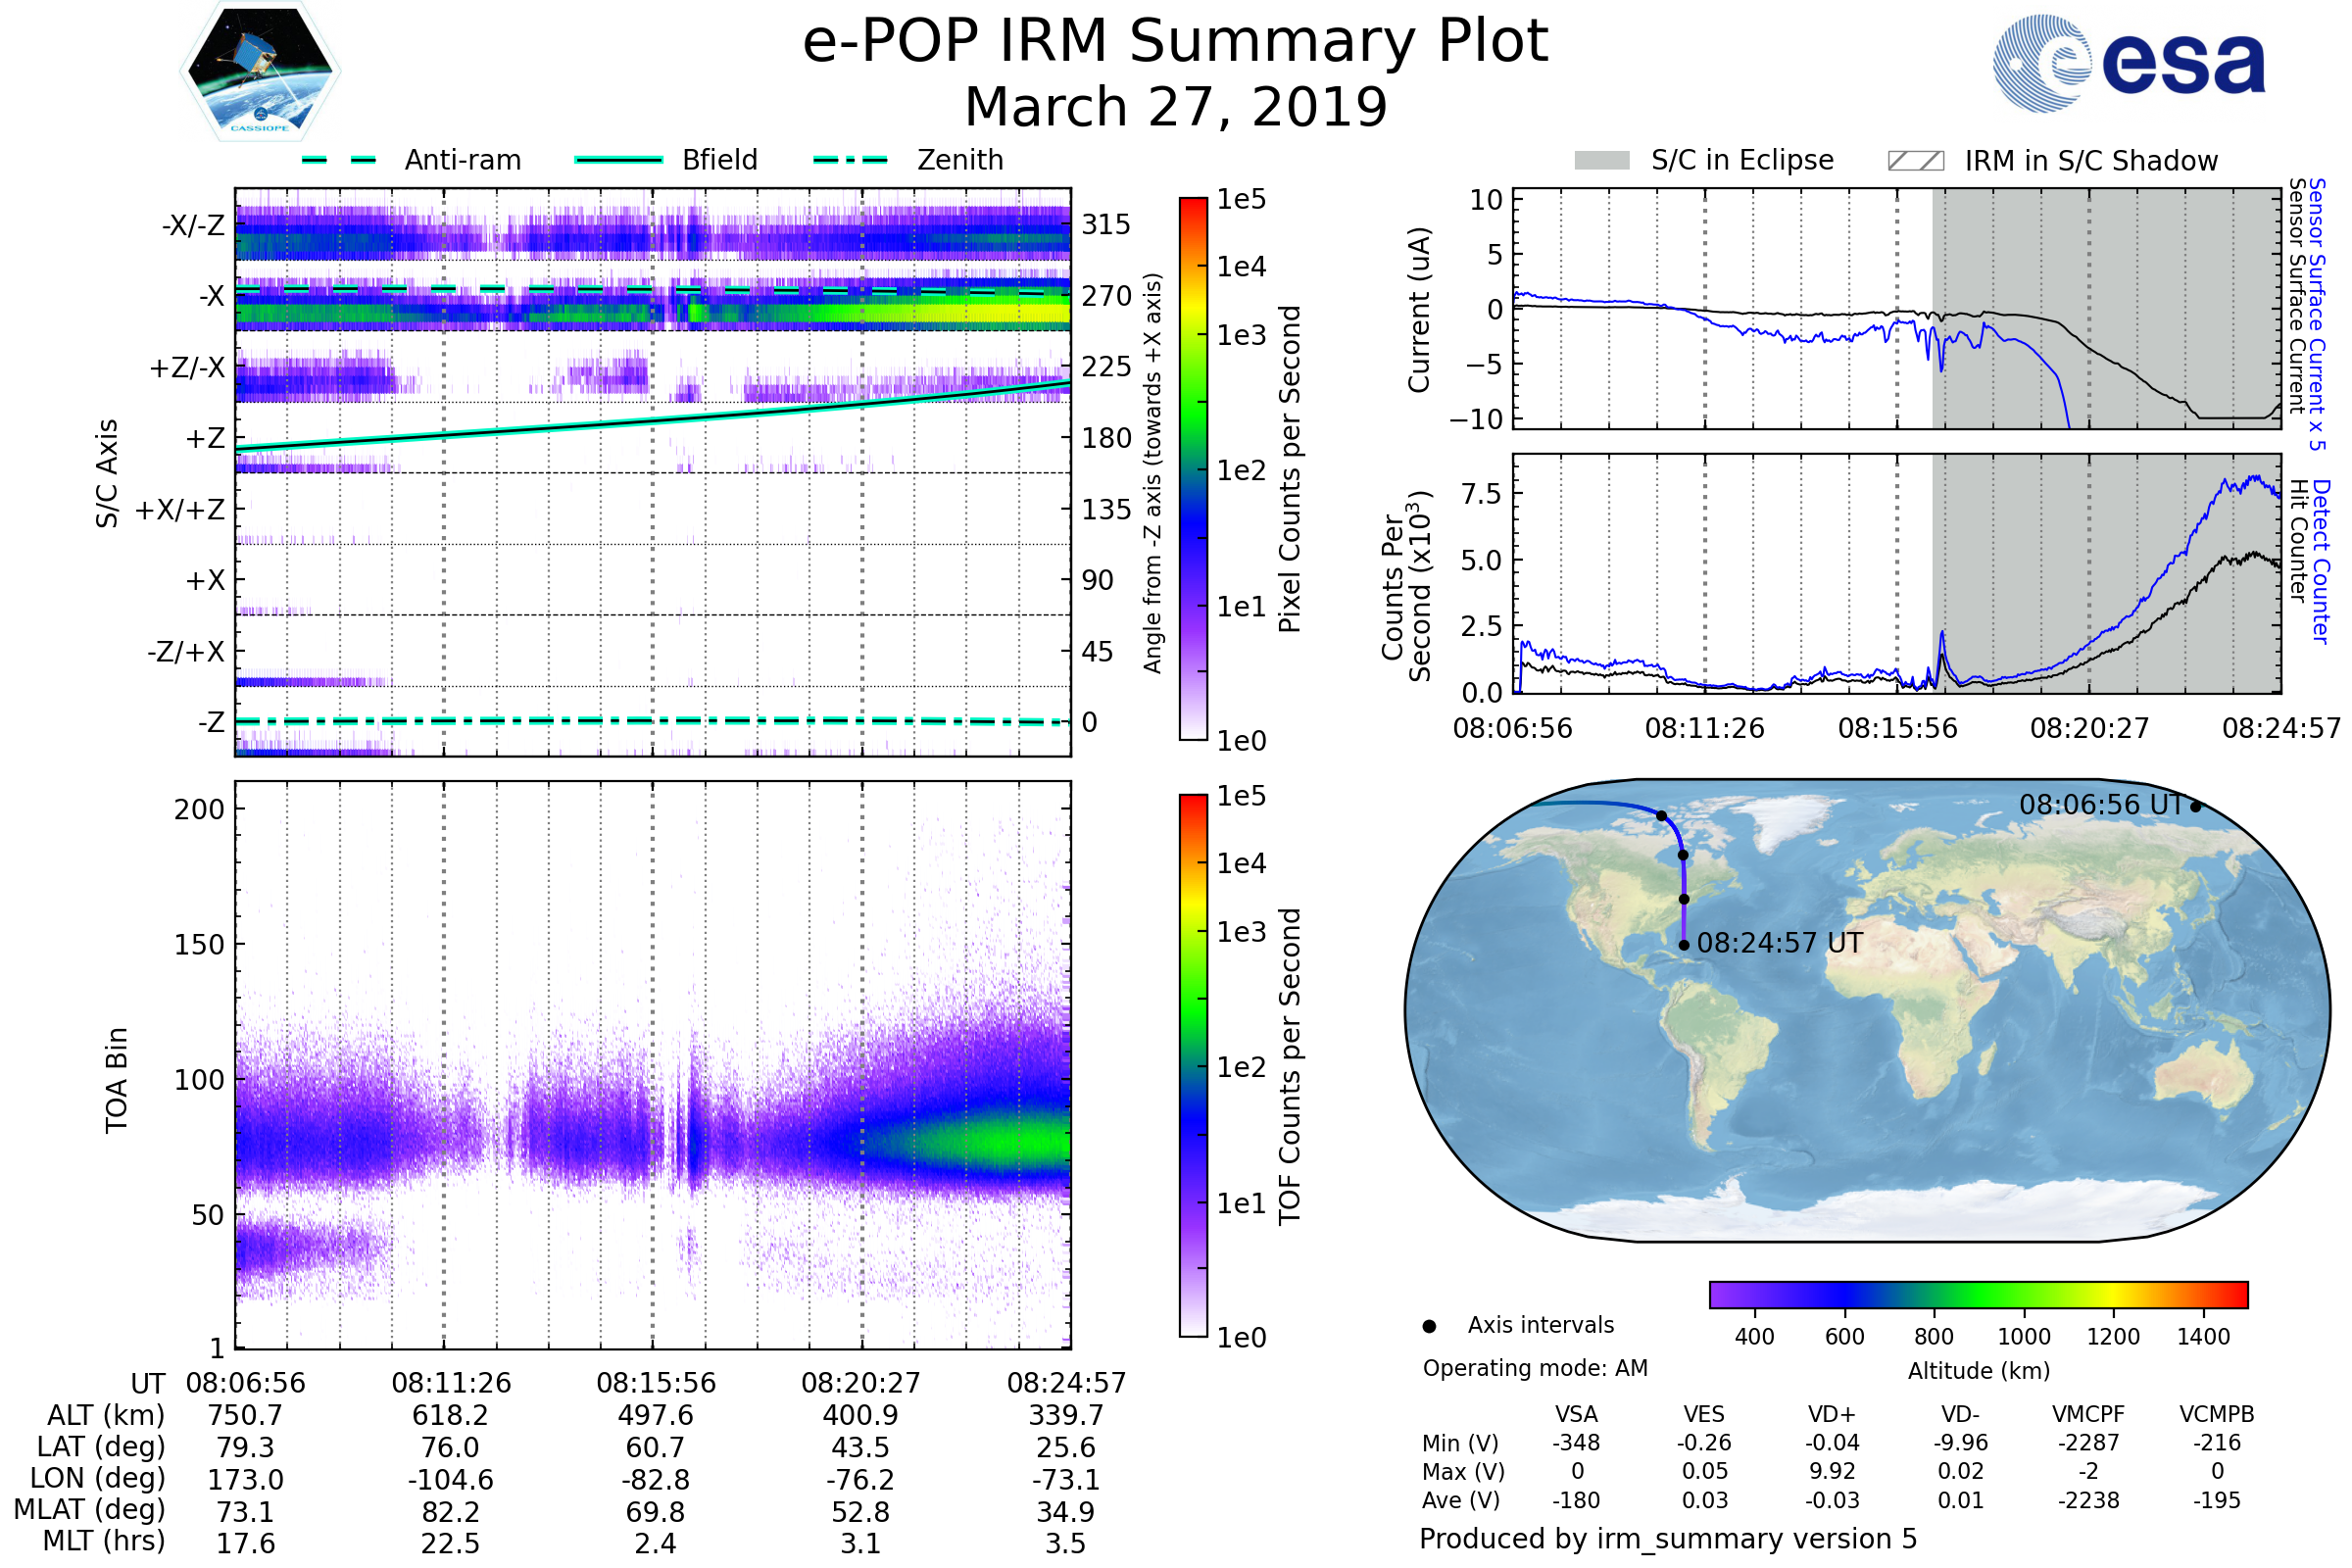2352x1568 pixels.
Task: Click the altitude colorbar under the map
Action: click(1978, 1294)
